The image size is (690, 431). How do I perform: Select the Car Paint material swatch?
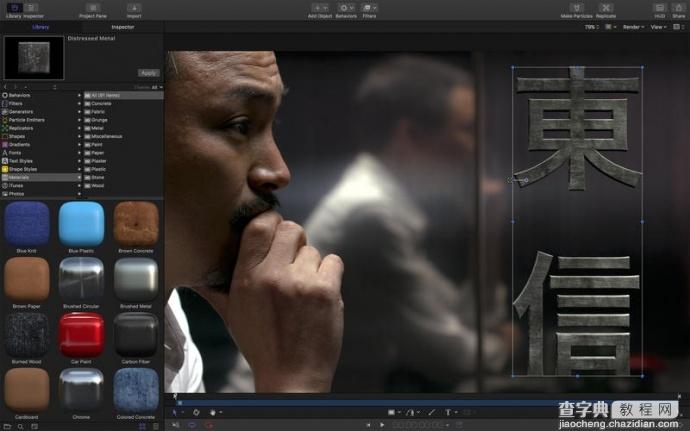pyautogui.click(x=82, y=333)
